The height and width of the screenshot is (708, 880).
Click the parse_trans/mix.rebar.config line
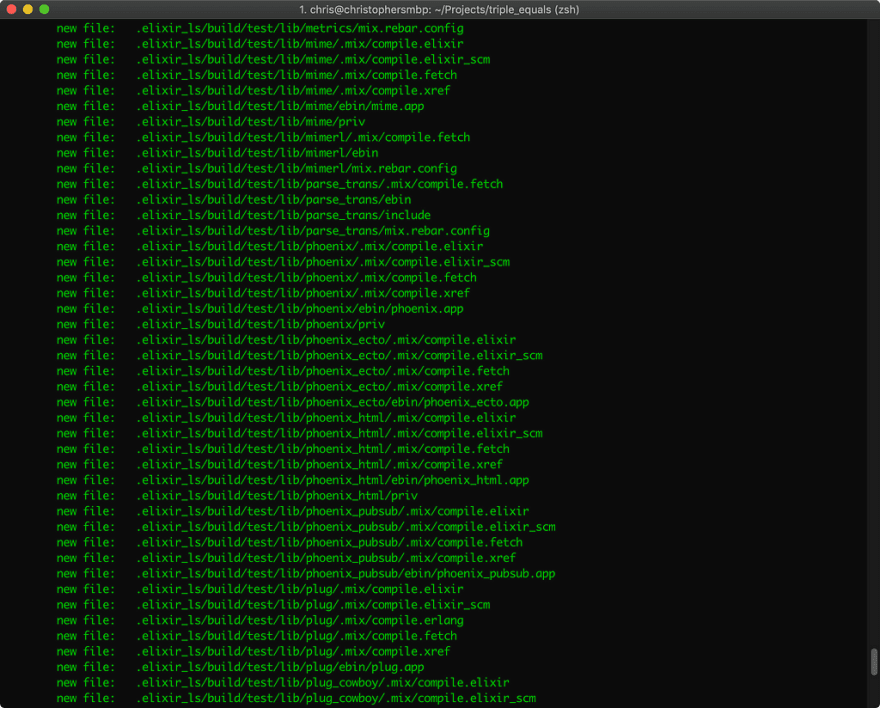(273, 231)
